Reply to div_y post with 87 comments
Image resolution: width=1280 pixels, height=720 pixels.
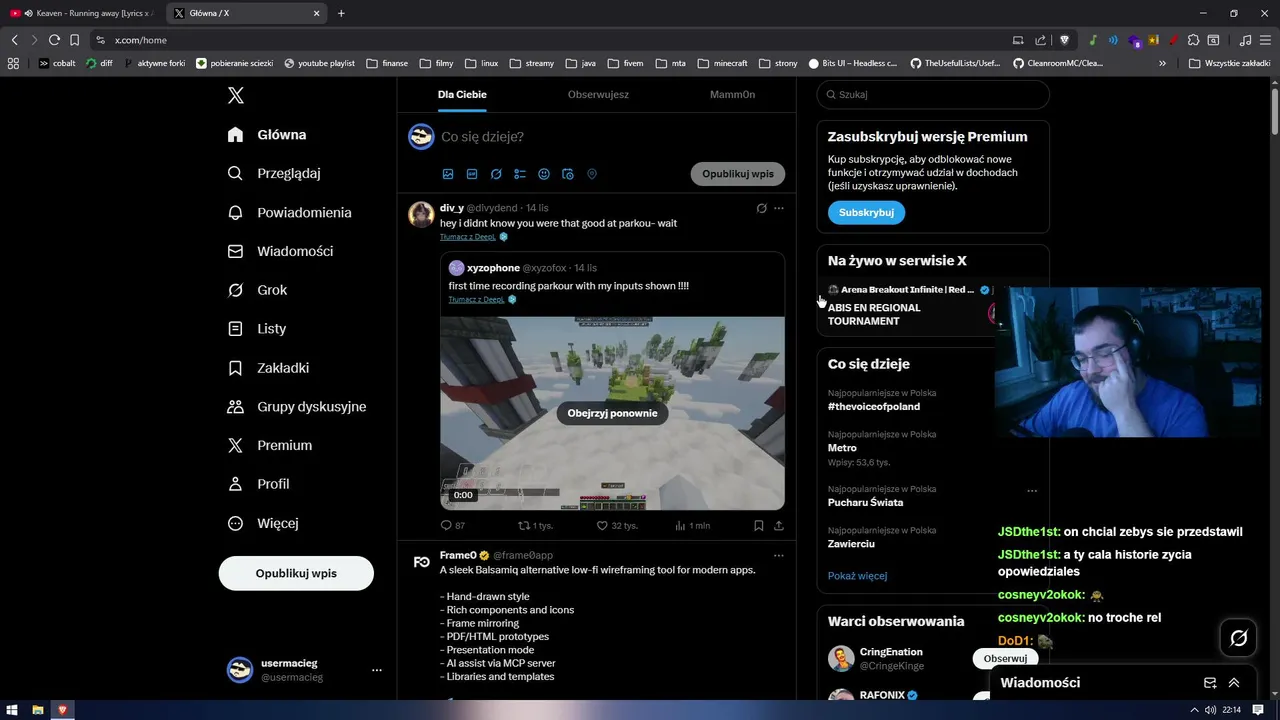pos(453,525)
